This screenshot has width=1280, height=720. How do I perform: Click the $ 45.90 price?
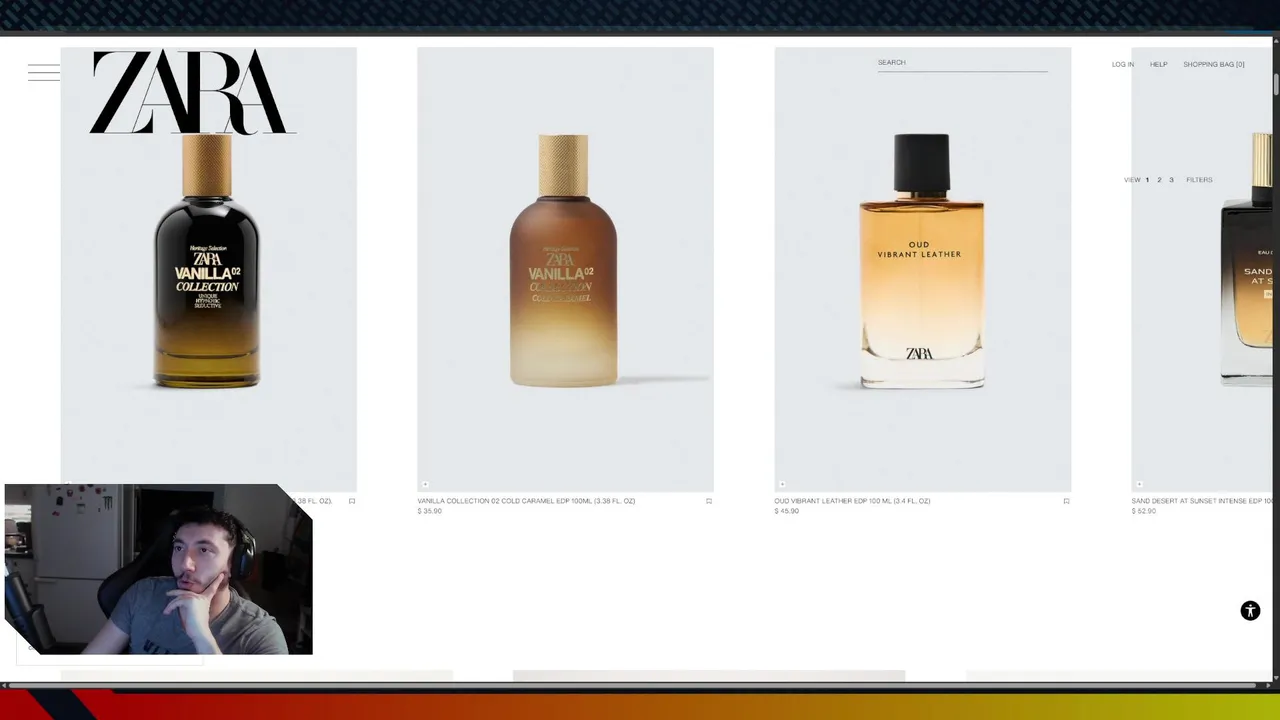(x=786, y=511)
